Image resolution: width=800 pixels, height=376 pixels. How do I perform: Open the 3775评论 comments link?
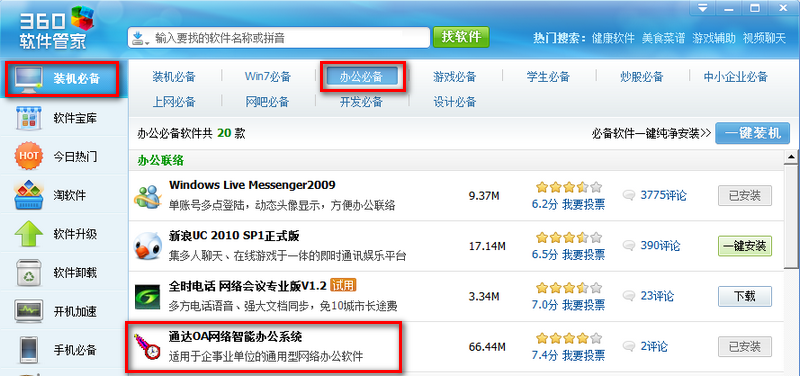point(663,195)
